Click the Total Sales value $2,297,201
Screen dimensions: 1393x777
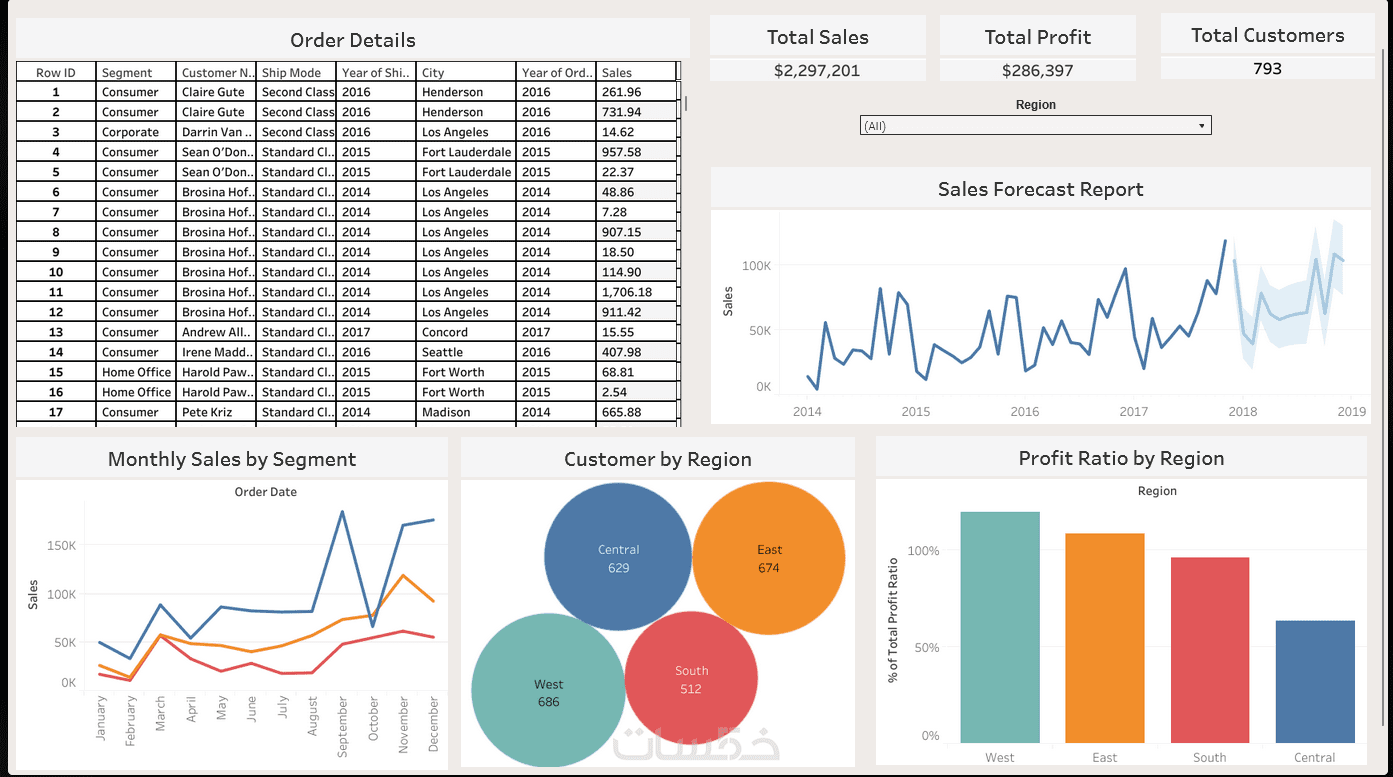817,70
